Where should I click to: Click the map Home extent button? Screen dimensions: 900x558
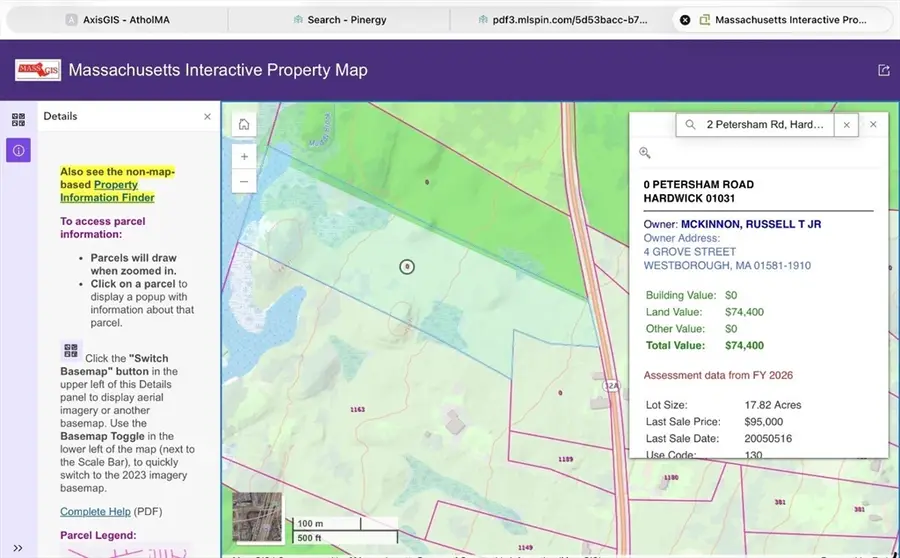tap(244, 125)
